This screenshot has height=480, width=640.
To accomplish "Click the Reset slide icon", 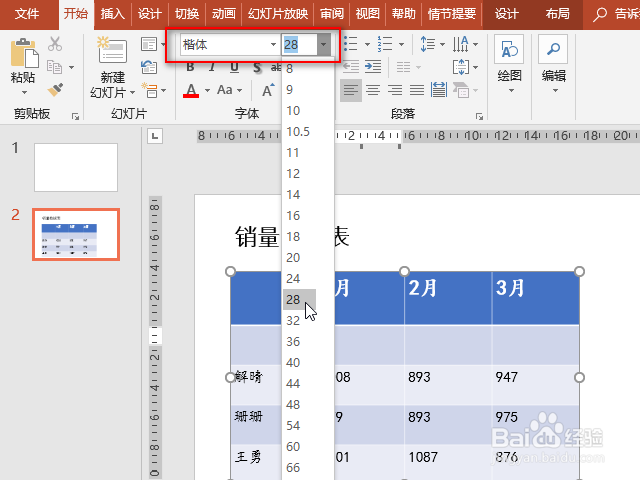I will 149,67.
